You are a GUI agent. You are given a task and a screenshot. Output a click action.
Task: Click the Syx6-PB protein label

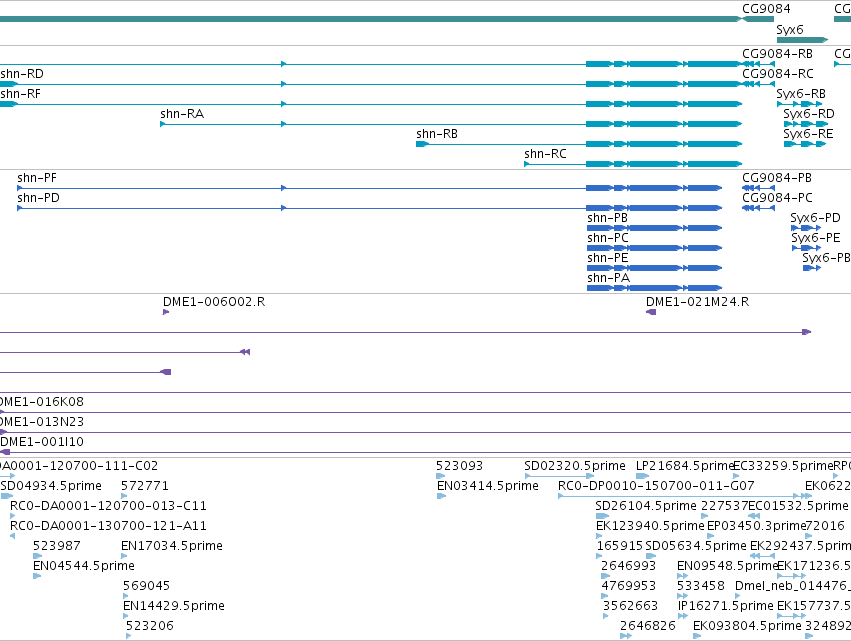point(826,258)
